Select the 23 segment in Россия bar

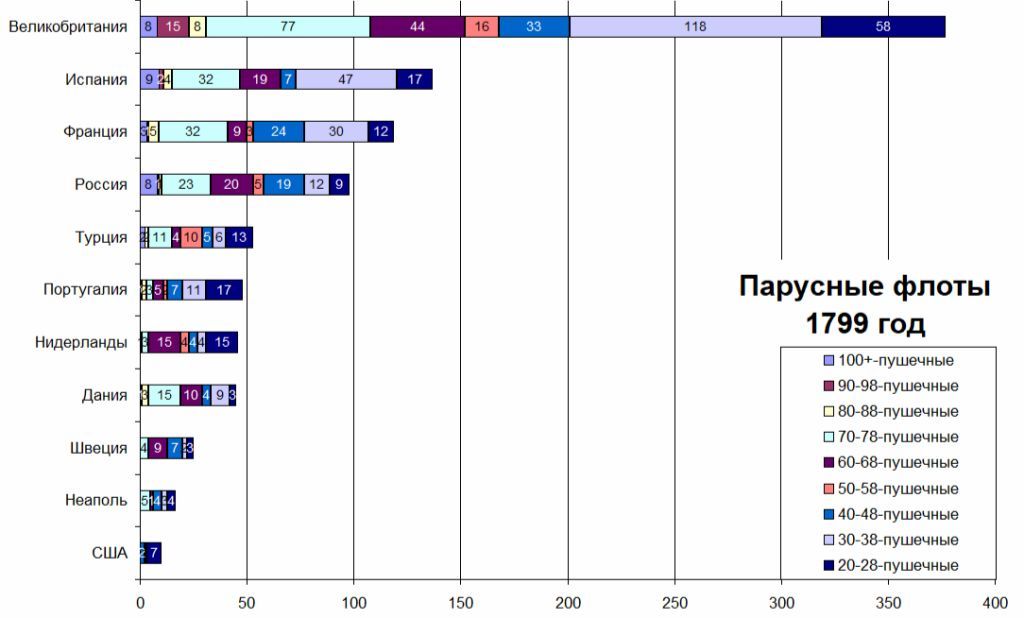click(x=186, y=184)
